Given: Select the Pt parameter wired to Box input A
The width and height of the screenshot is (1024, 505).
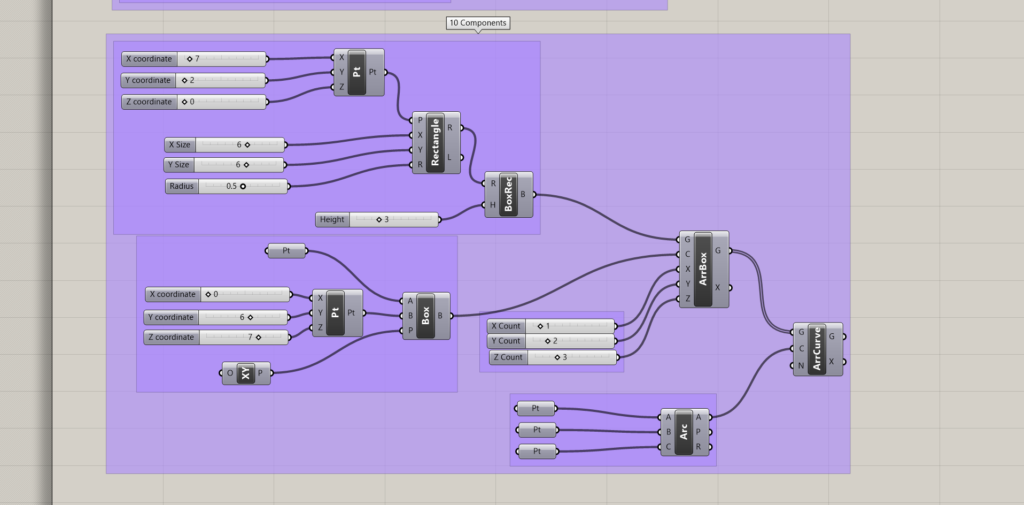Looking at the screenshot, I should (x=287, y=251).
